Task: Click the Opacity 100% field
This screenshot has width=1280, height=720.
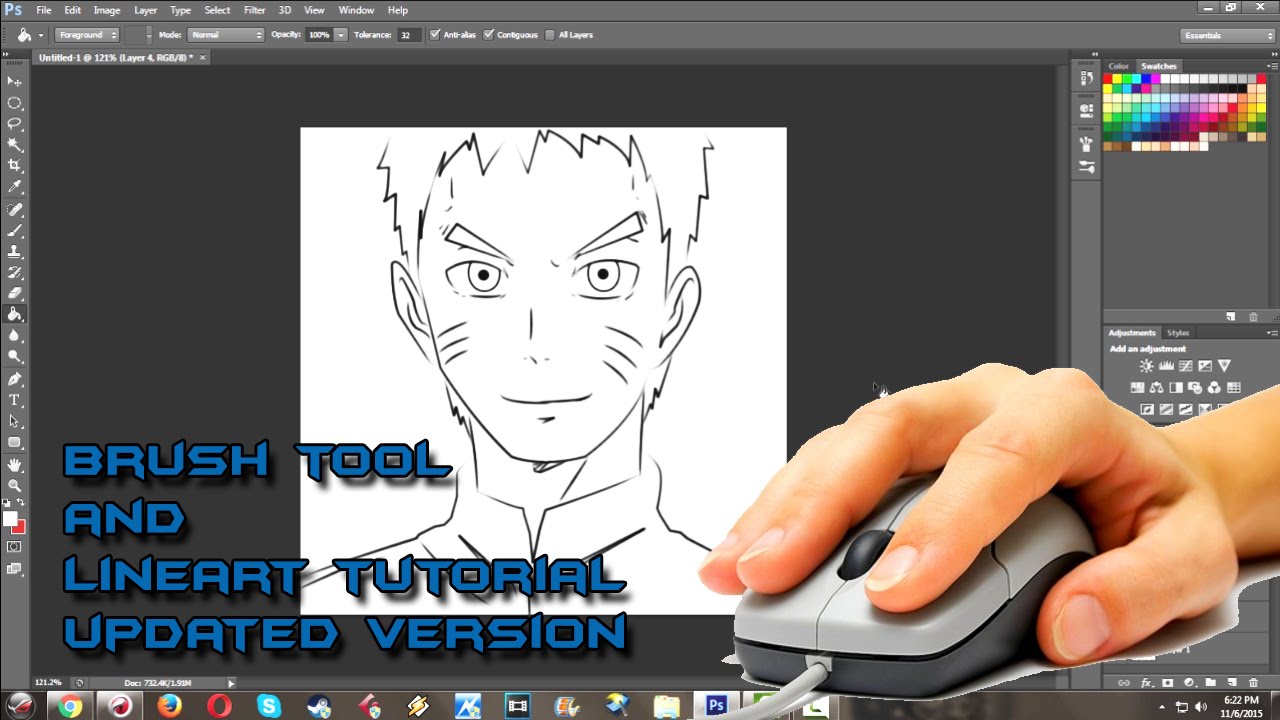Action: (x=319, y=34)
